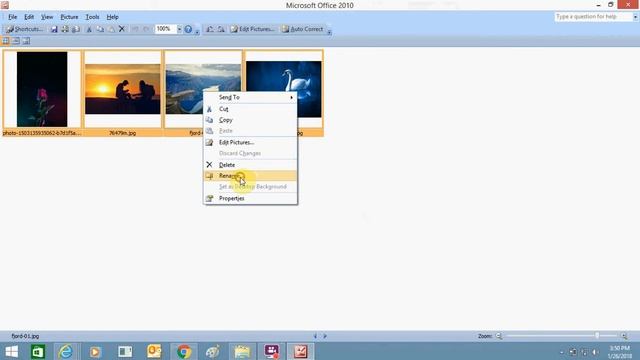The height and width of the screenshot is (360, 640).
Task: Switch to Filmstrip view icon
Action: pyautogui.click(x=16, y=41)
